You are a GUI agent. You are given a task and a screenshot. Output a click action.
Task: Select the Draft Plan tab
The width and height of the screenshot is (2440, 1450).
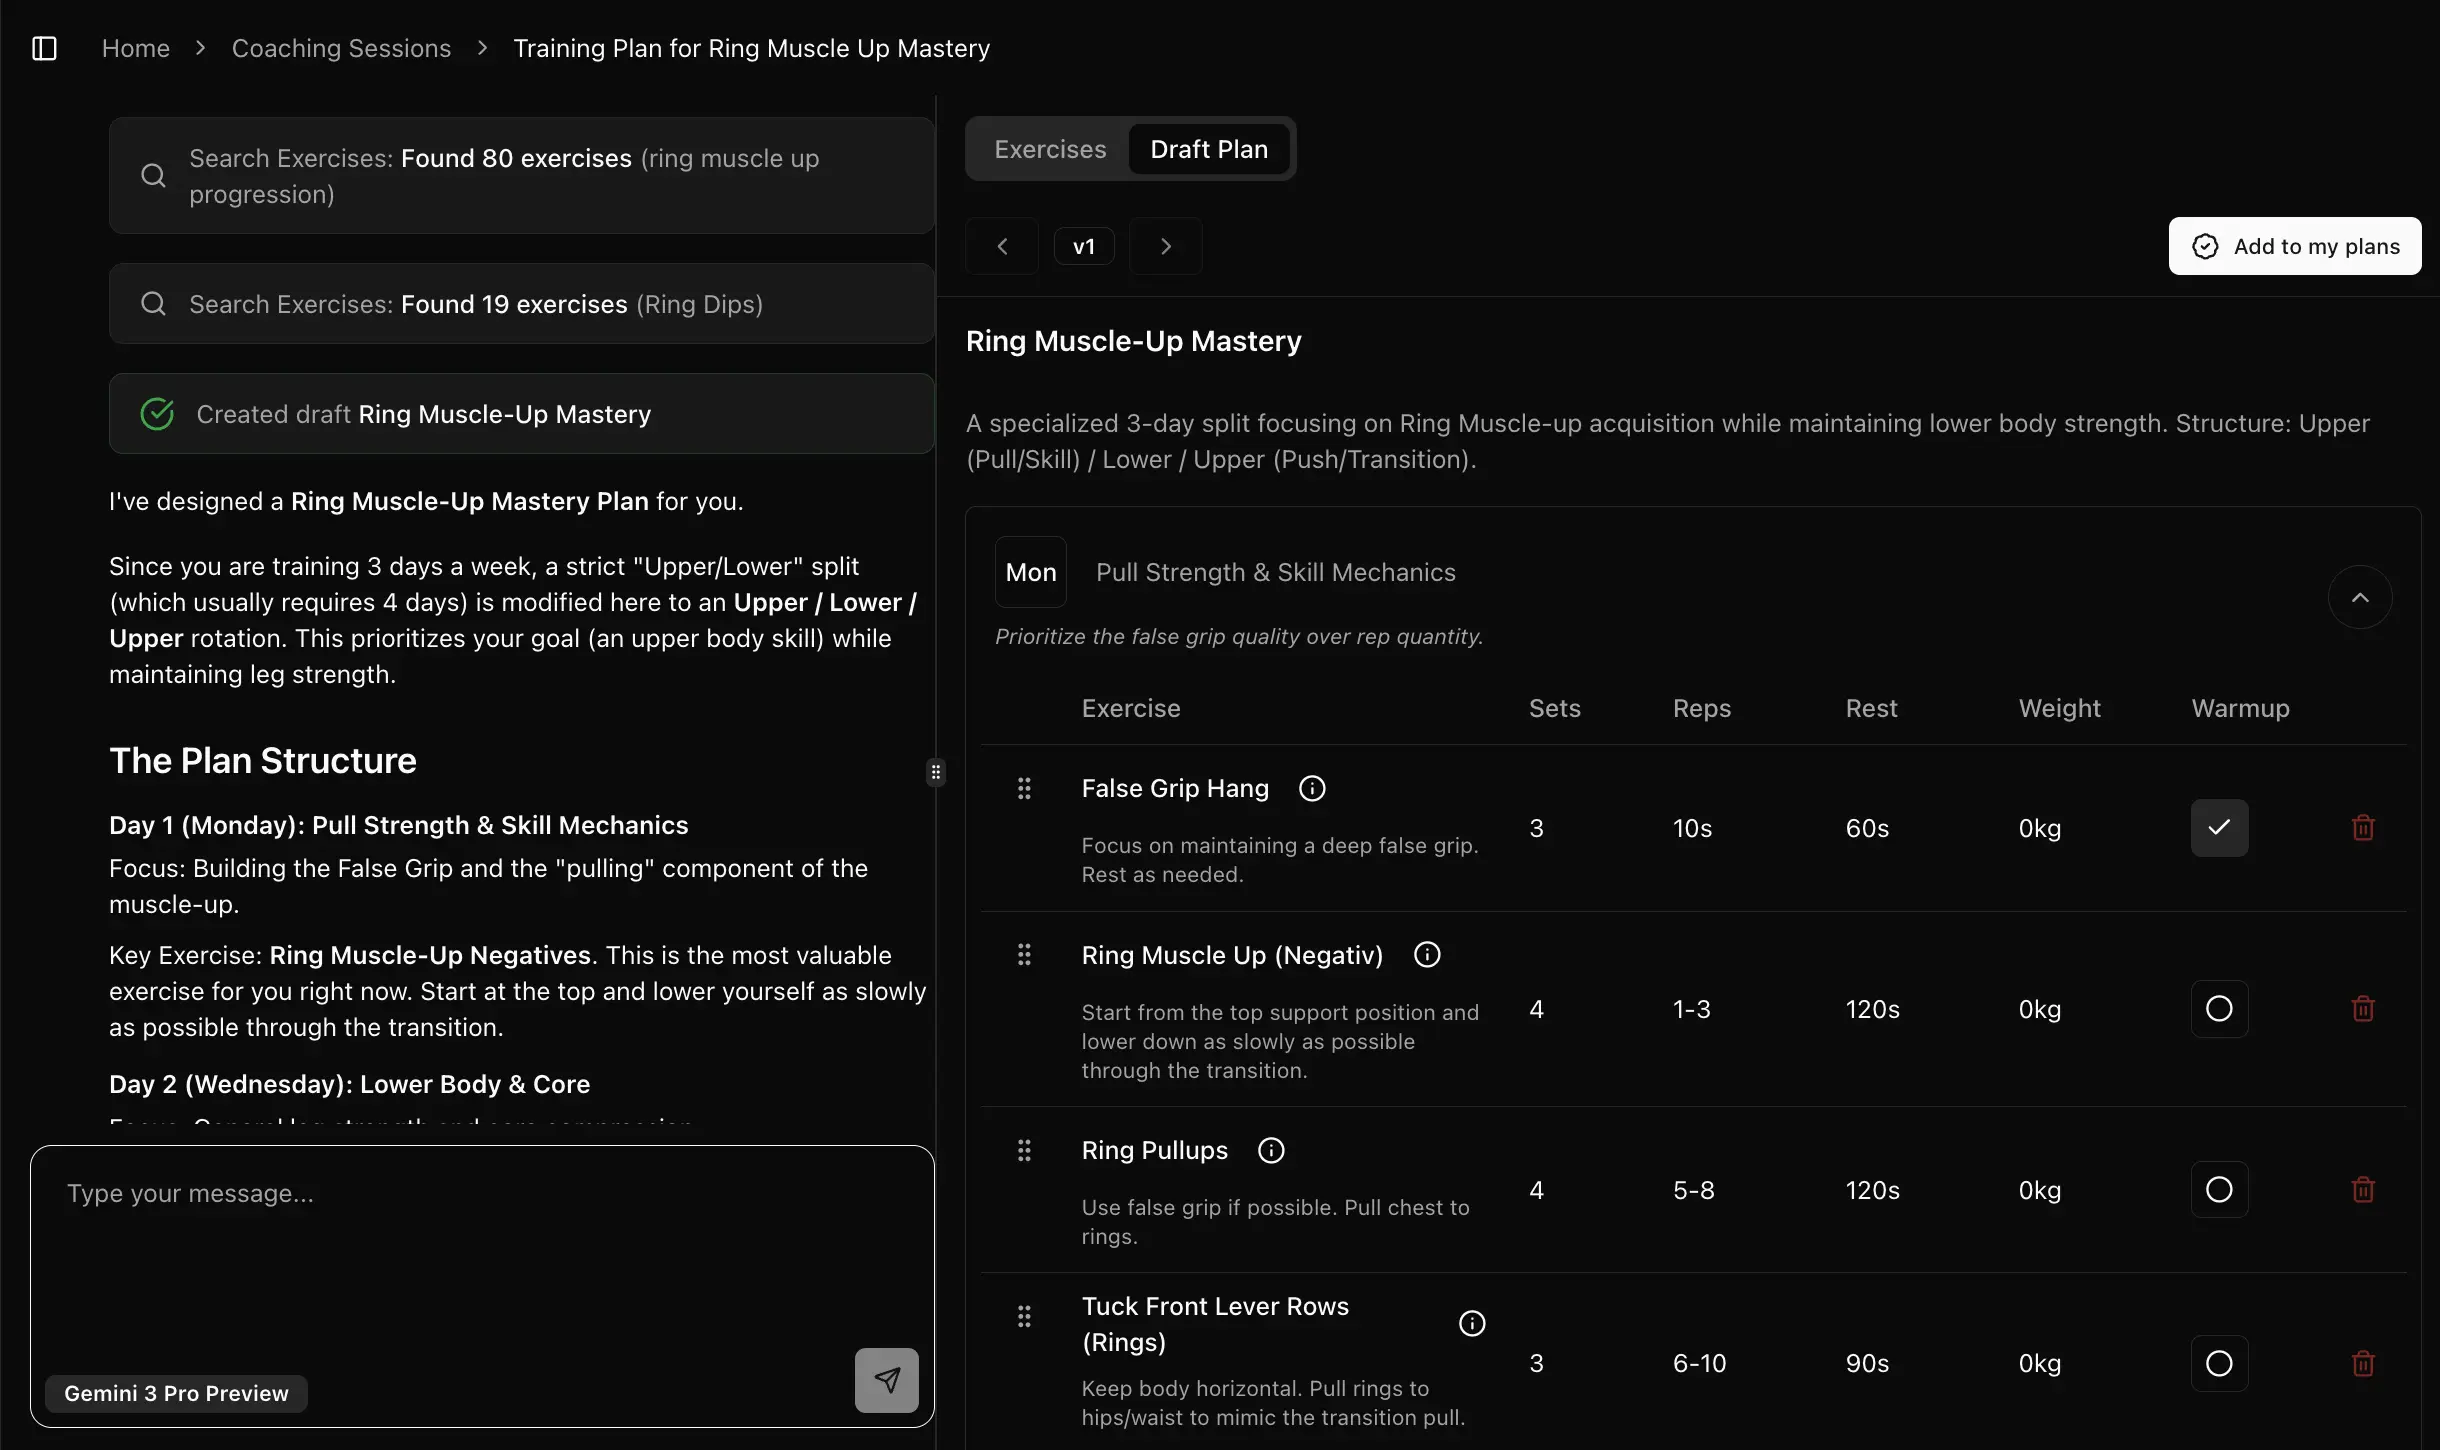pyautogui.click(x=1209, y=149)
